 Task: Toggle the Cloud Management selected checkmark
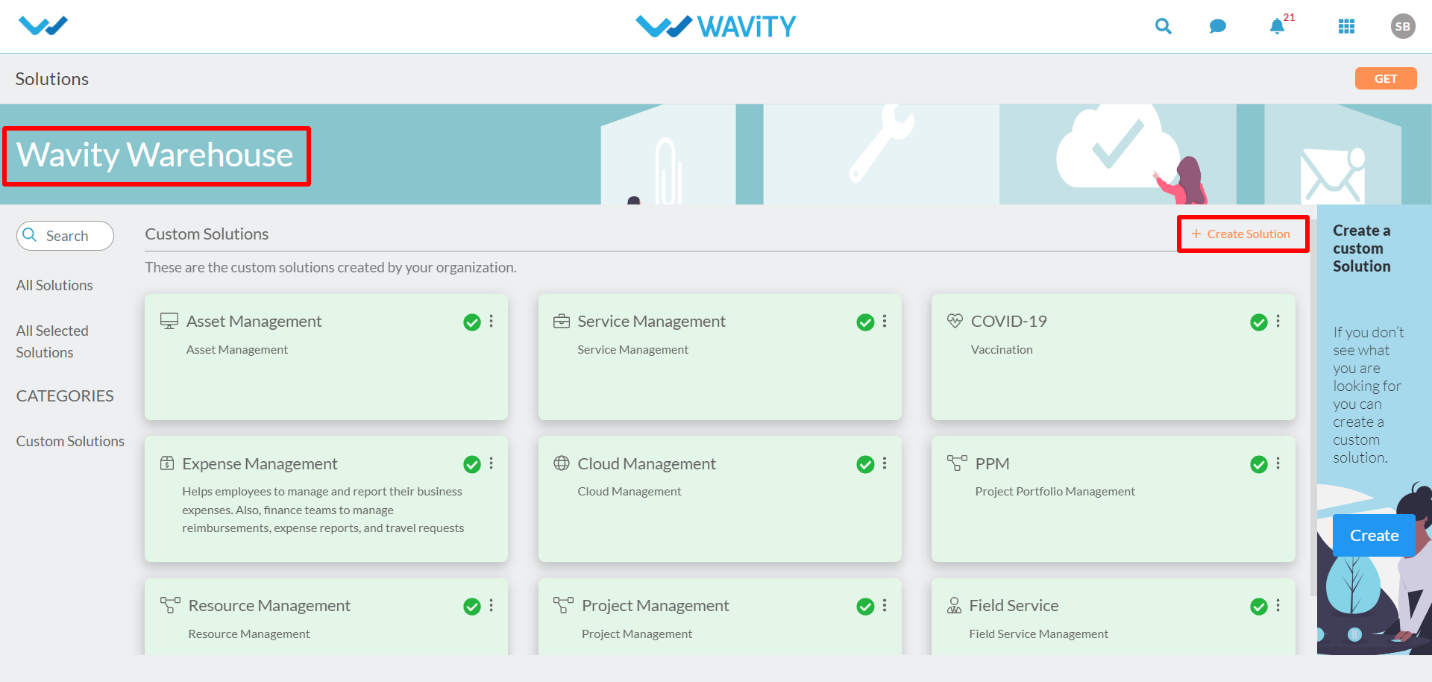[x=865, y=464]
